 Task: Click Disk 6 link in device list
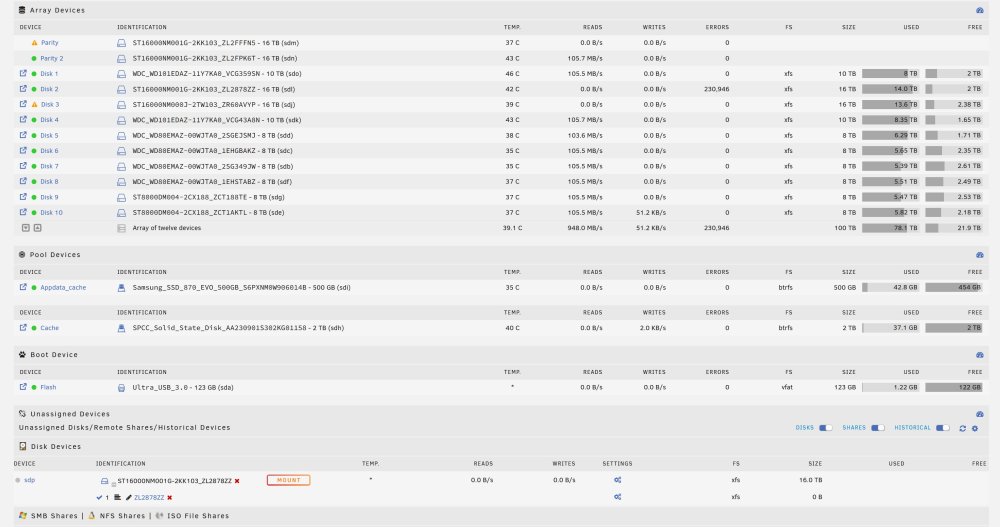tap(49, 151)
